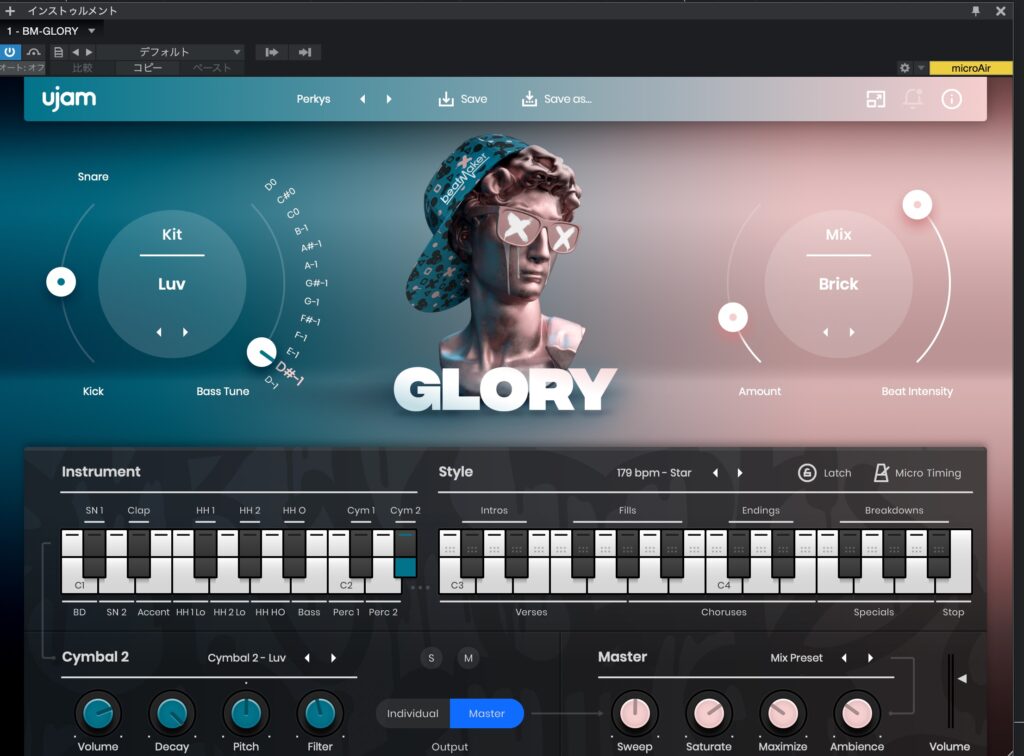Open the Style 179 bpm - Star selector

[x=654, y=473]
